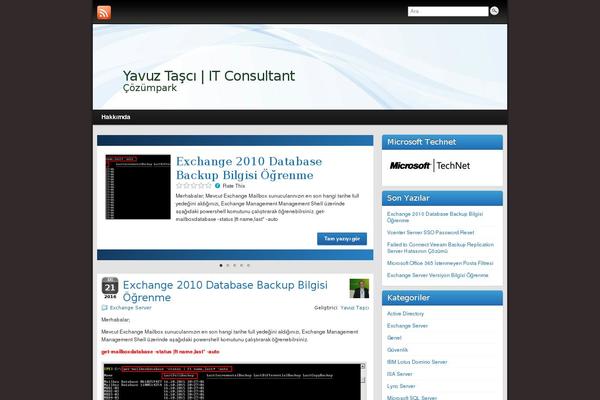This screenshot has height=400, width=600.
Task: Click the calendar date icon showing 21 2014
Action: (x=110, y=288)
